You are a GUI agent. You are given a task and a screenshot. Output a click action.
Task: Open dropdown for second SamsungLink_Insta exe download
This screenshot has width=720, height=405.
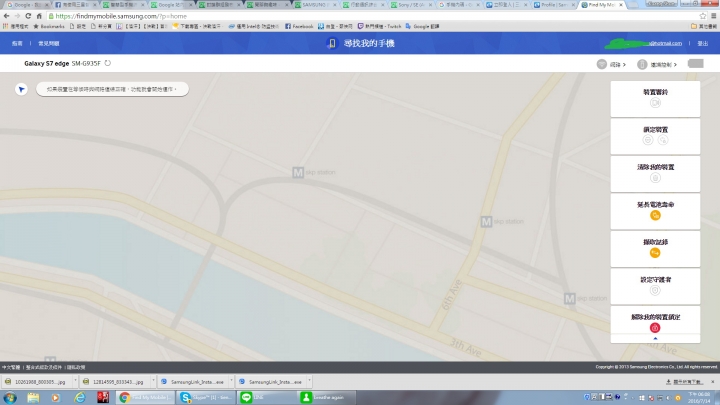tap(309, 381)
